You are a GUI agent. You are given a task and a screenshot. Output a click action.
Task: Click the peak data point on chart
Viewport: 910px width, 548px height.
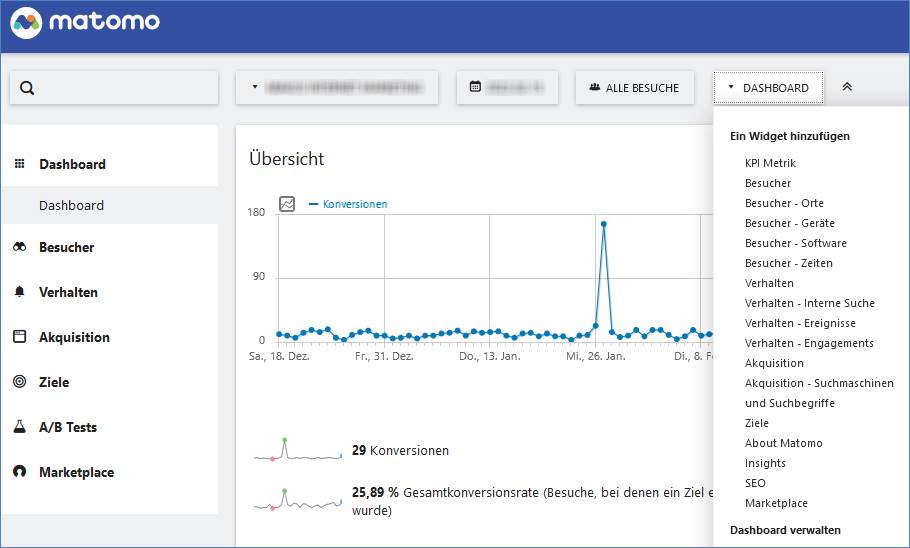pyautogui.click(x=604, y=223)
